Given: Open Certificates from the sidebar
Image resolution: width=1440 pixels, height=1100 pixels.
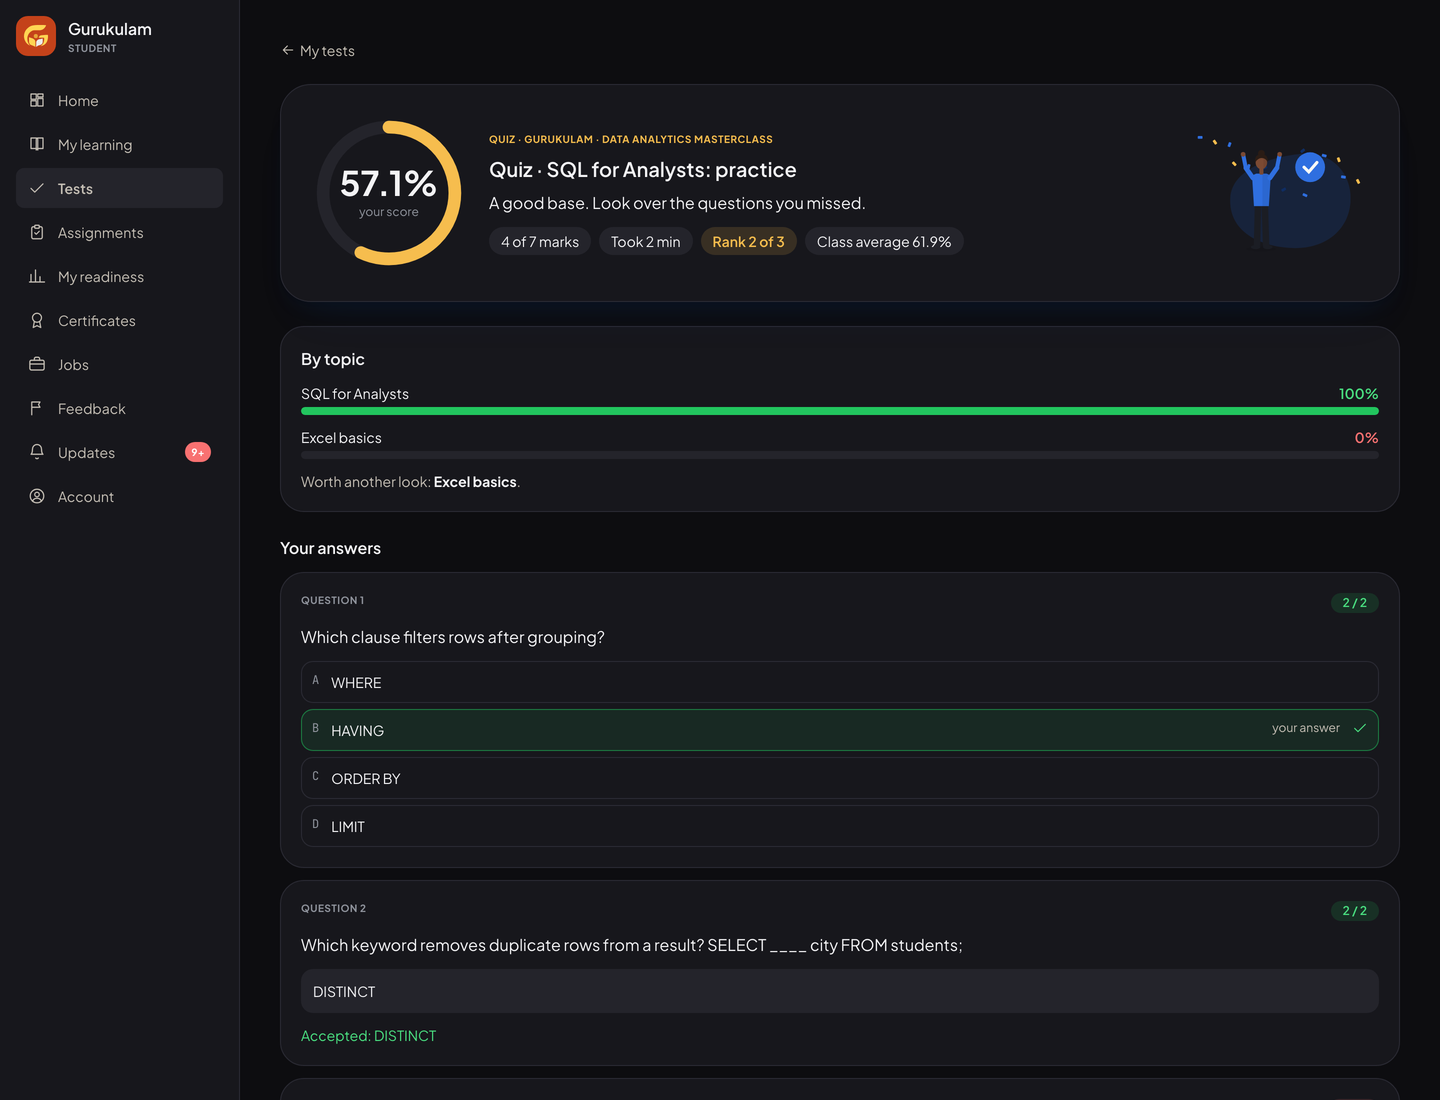Looking at the screenshot, I should (119, 320).
